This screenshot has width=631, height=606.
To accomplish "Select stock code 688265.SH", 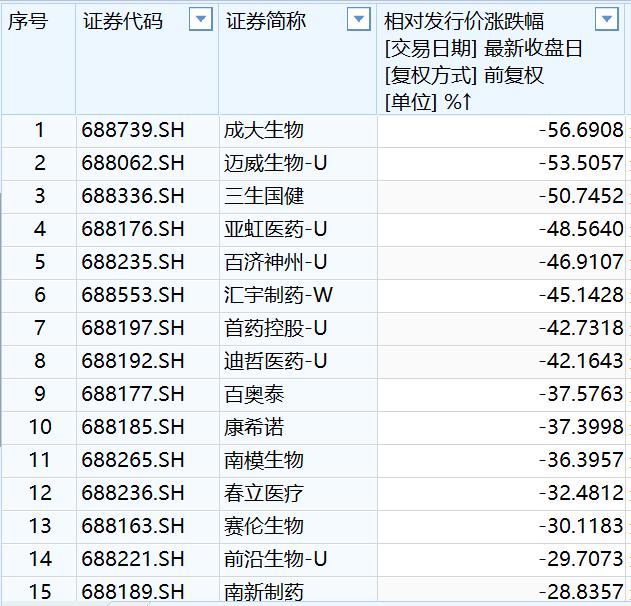I will [133, 460].
